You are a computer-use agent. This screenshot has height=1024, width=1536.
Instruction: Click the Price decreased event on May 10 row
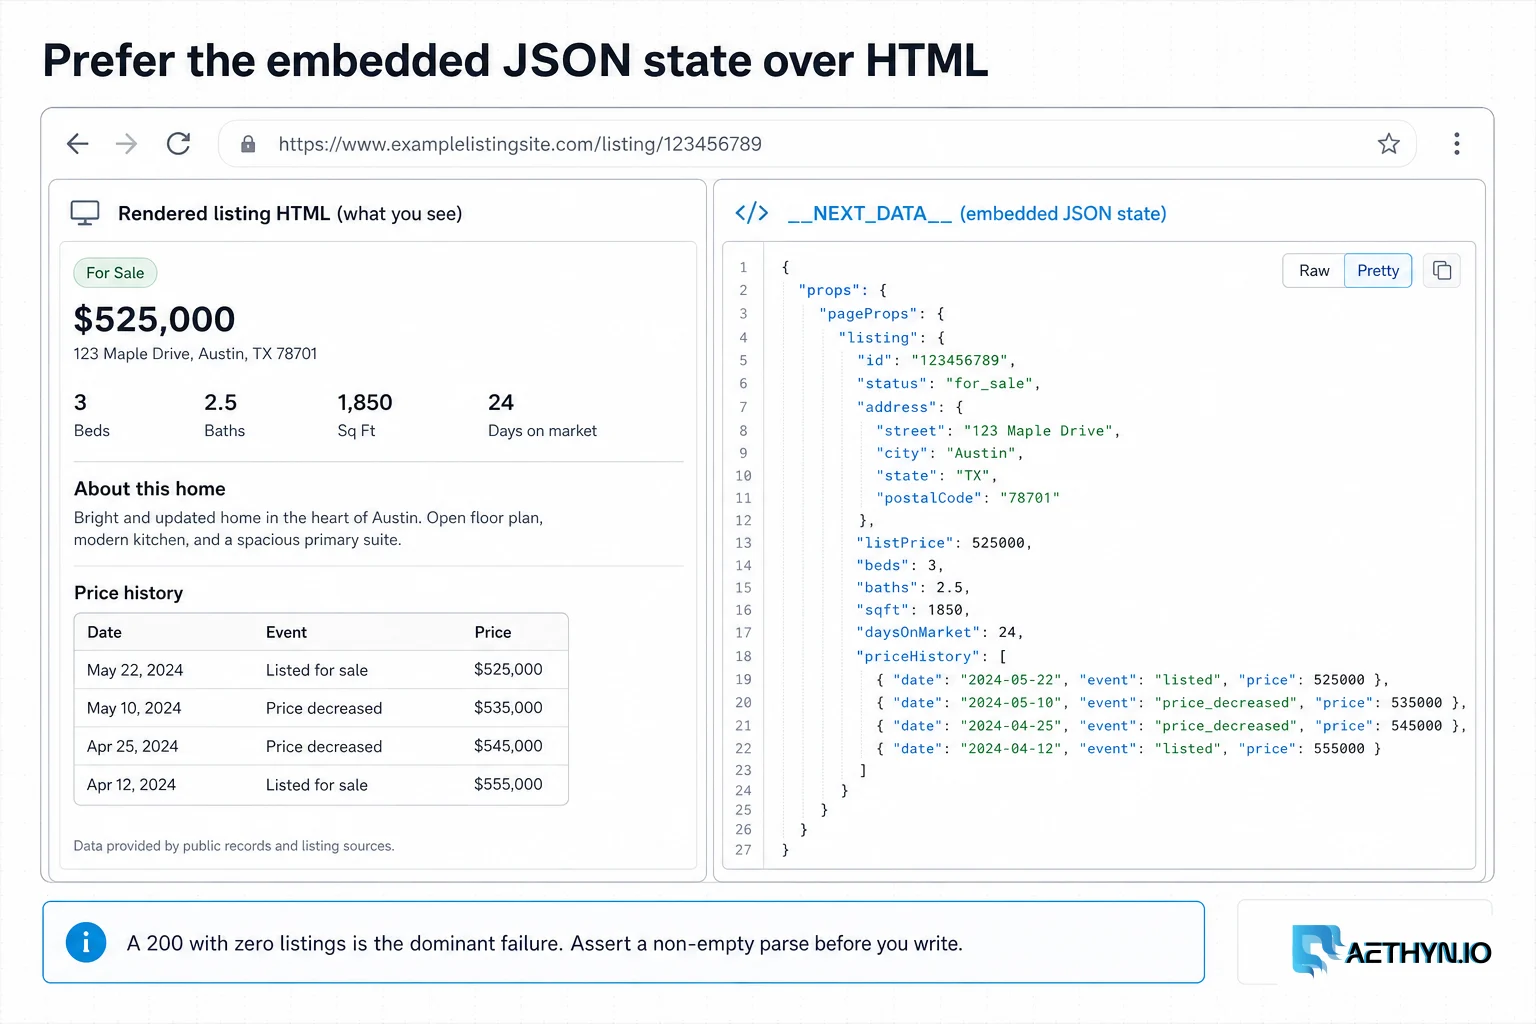tap(324, 708)
